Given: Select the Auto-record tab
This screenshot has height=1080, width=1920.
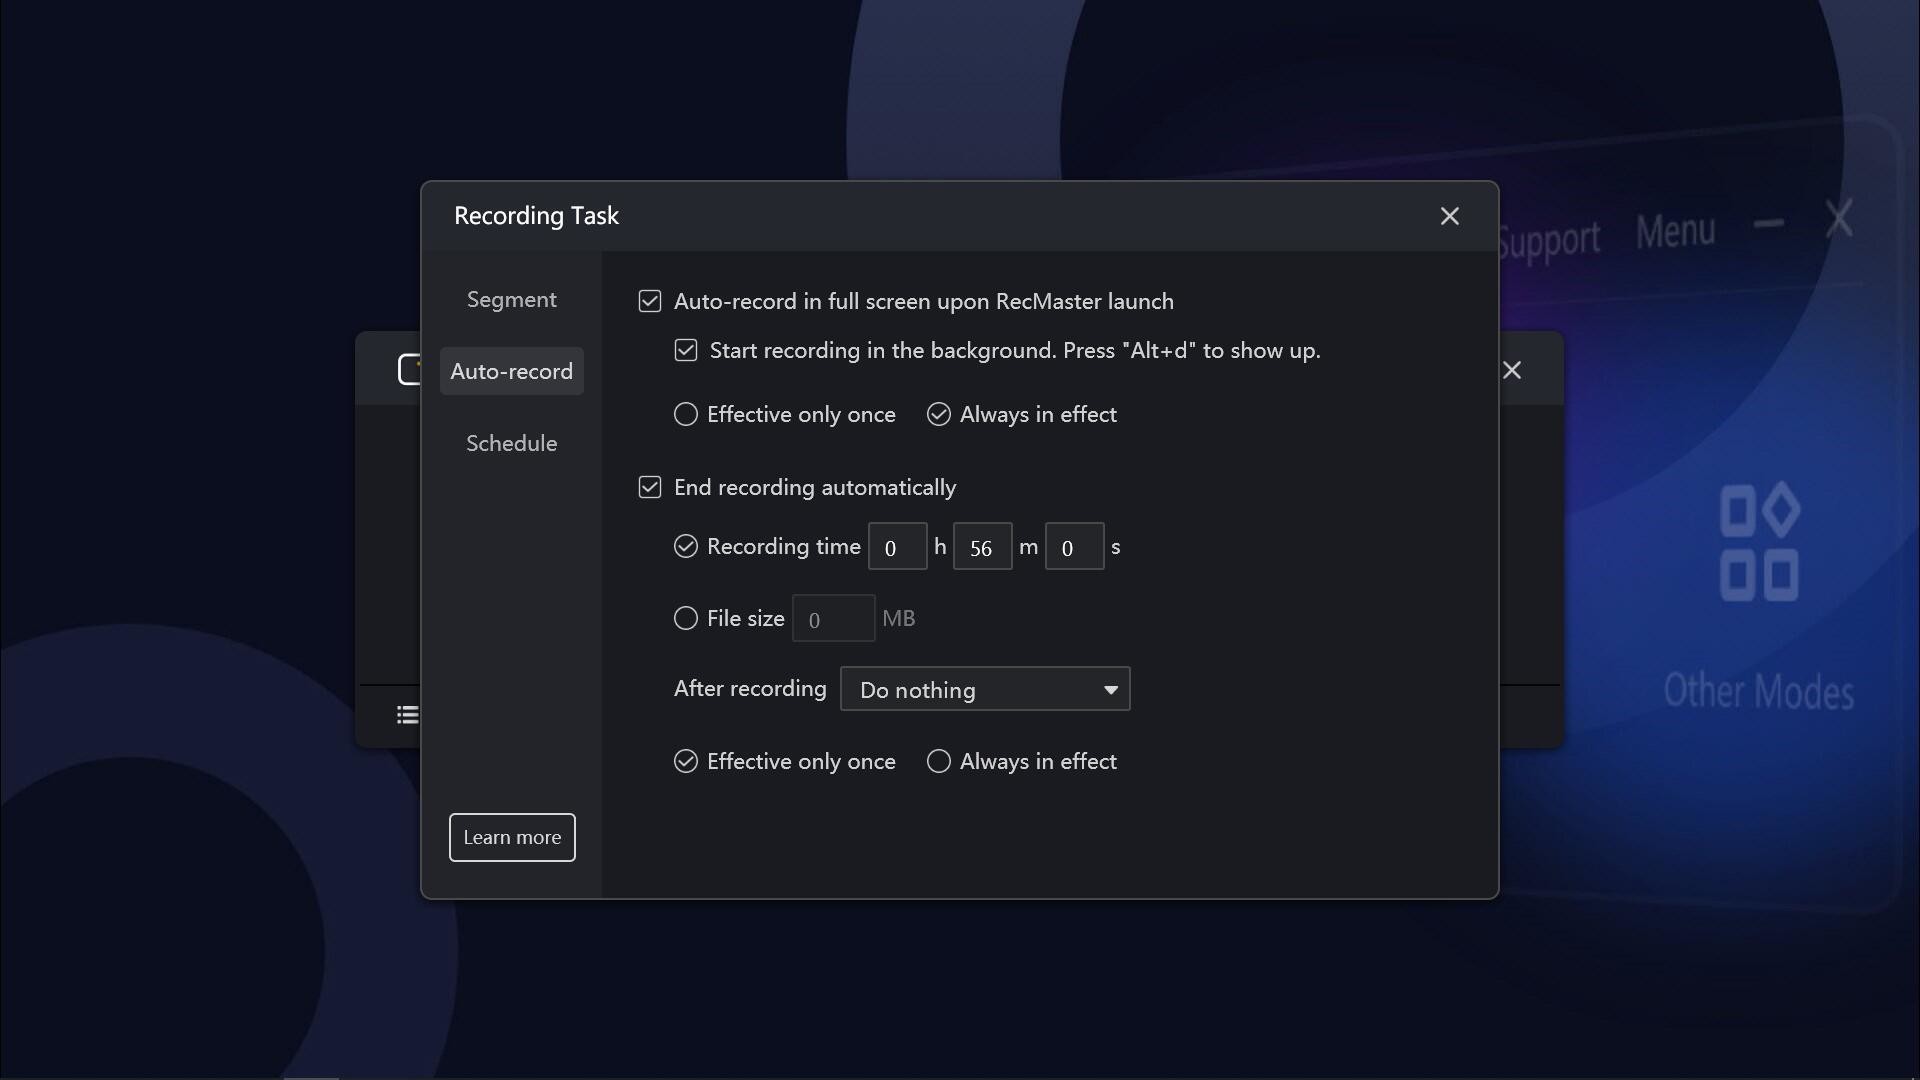Looking at the screenshot, I should [x=511, y=370].
